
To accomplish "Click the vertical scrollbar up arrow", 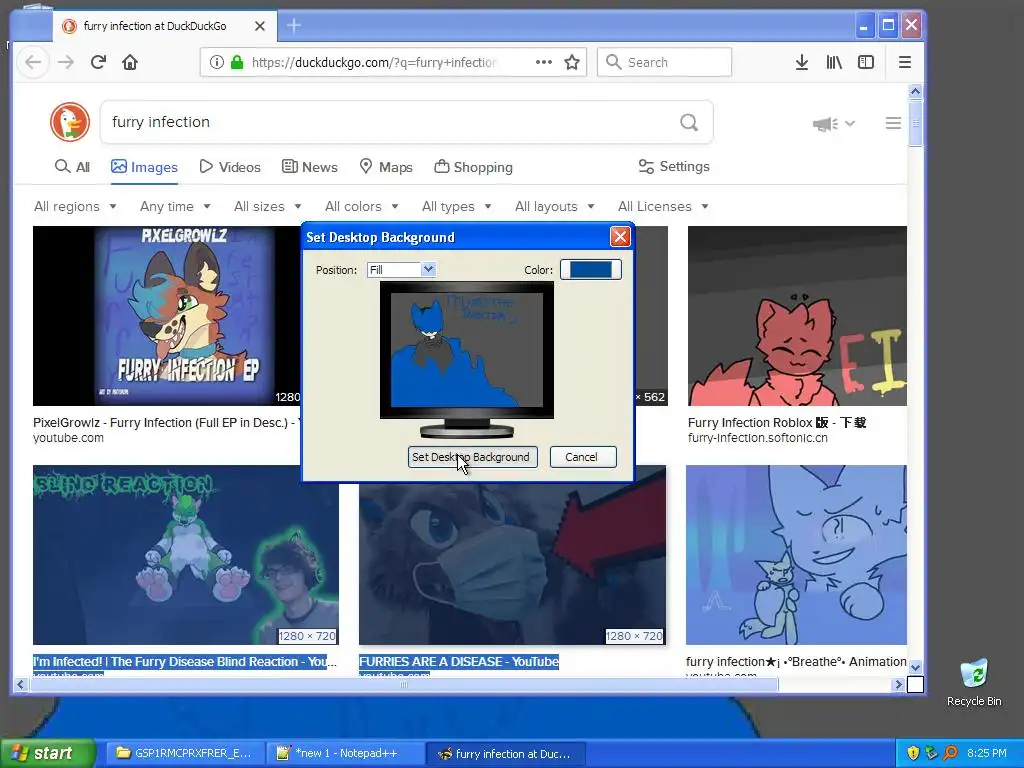I will tap(916, 91).
